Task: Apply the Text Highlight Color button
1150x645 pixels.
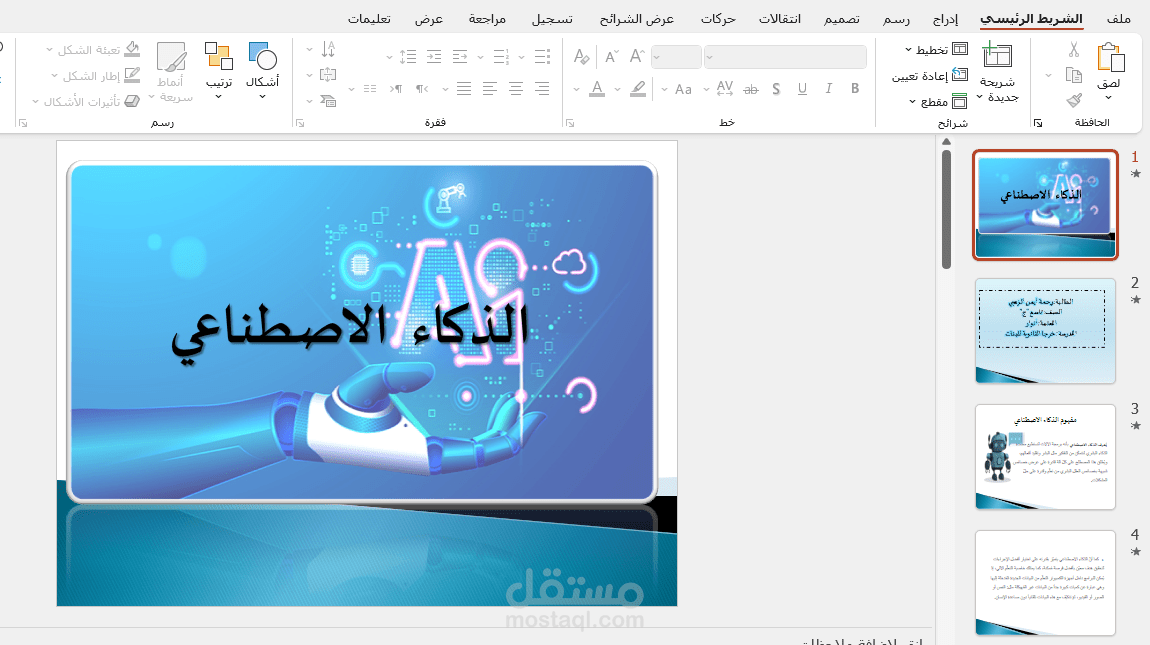Action: click(x=638, y=89)
